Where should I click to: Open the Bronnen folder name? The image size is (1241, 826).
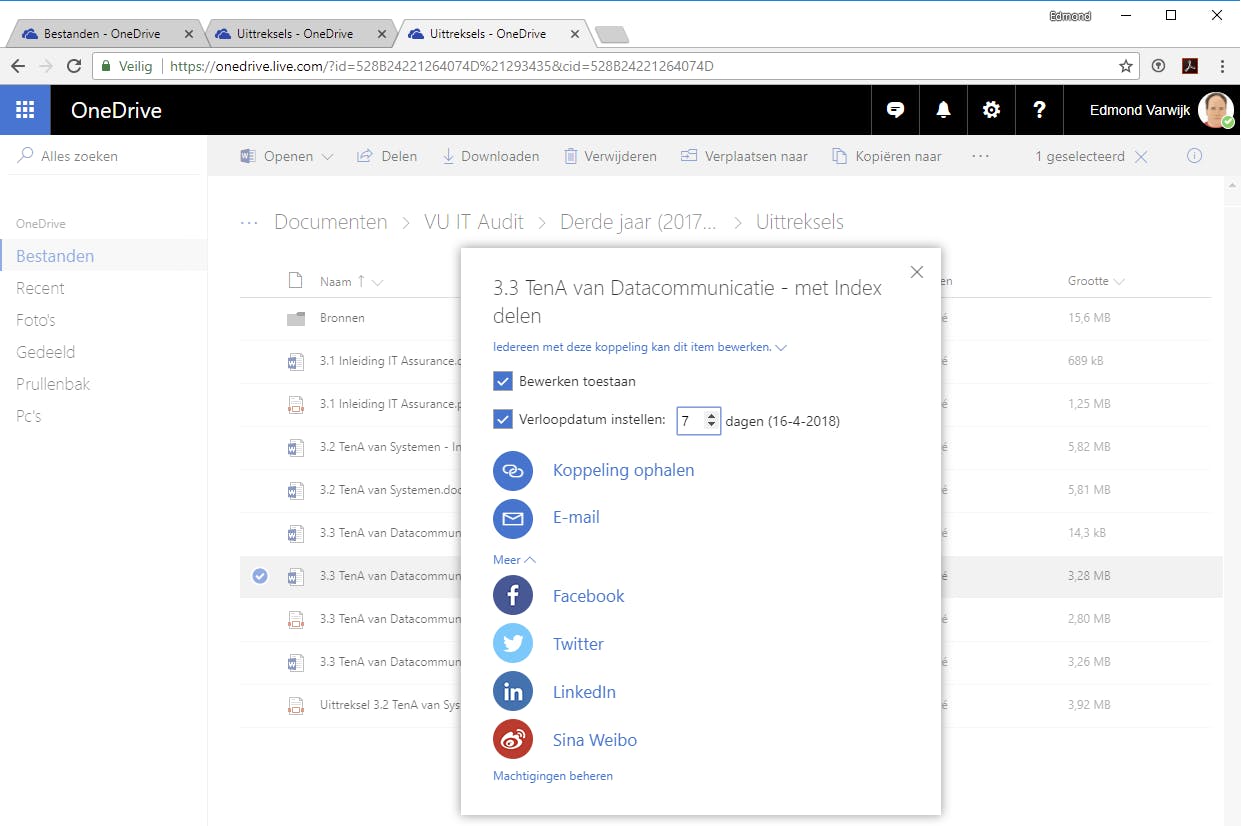tap(342, 318)
